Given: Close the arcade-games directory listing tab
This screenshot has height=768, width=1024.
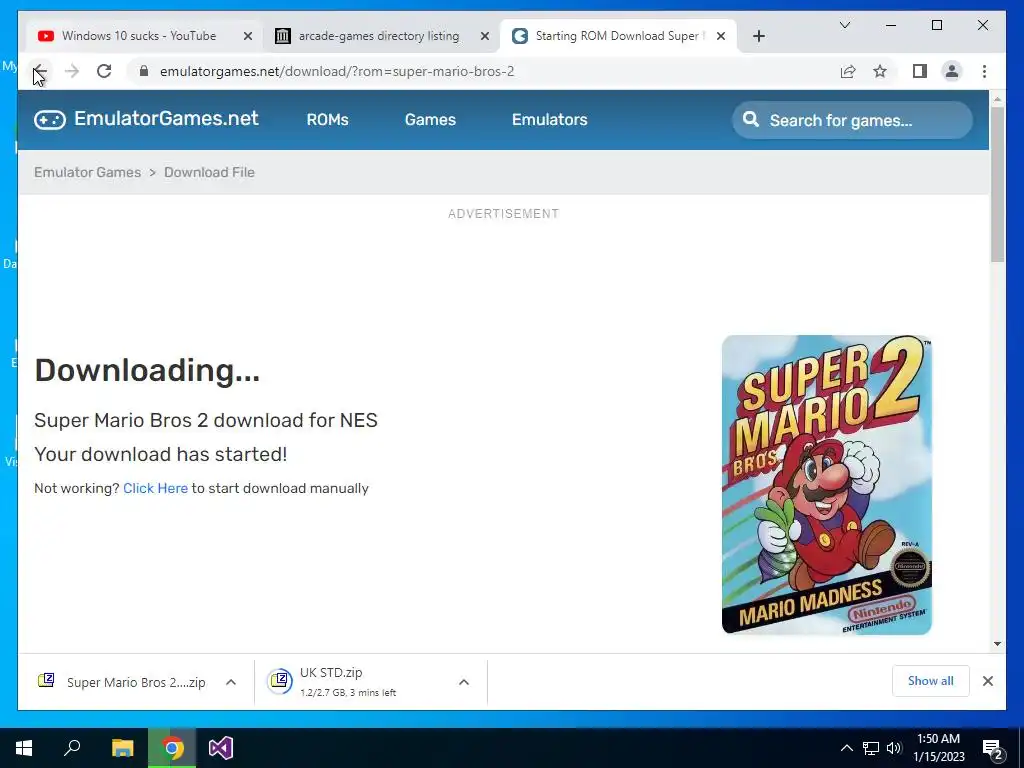Looking at the screenshot, I should pos(485,36).
